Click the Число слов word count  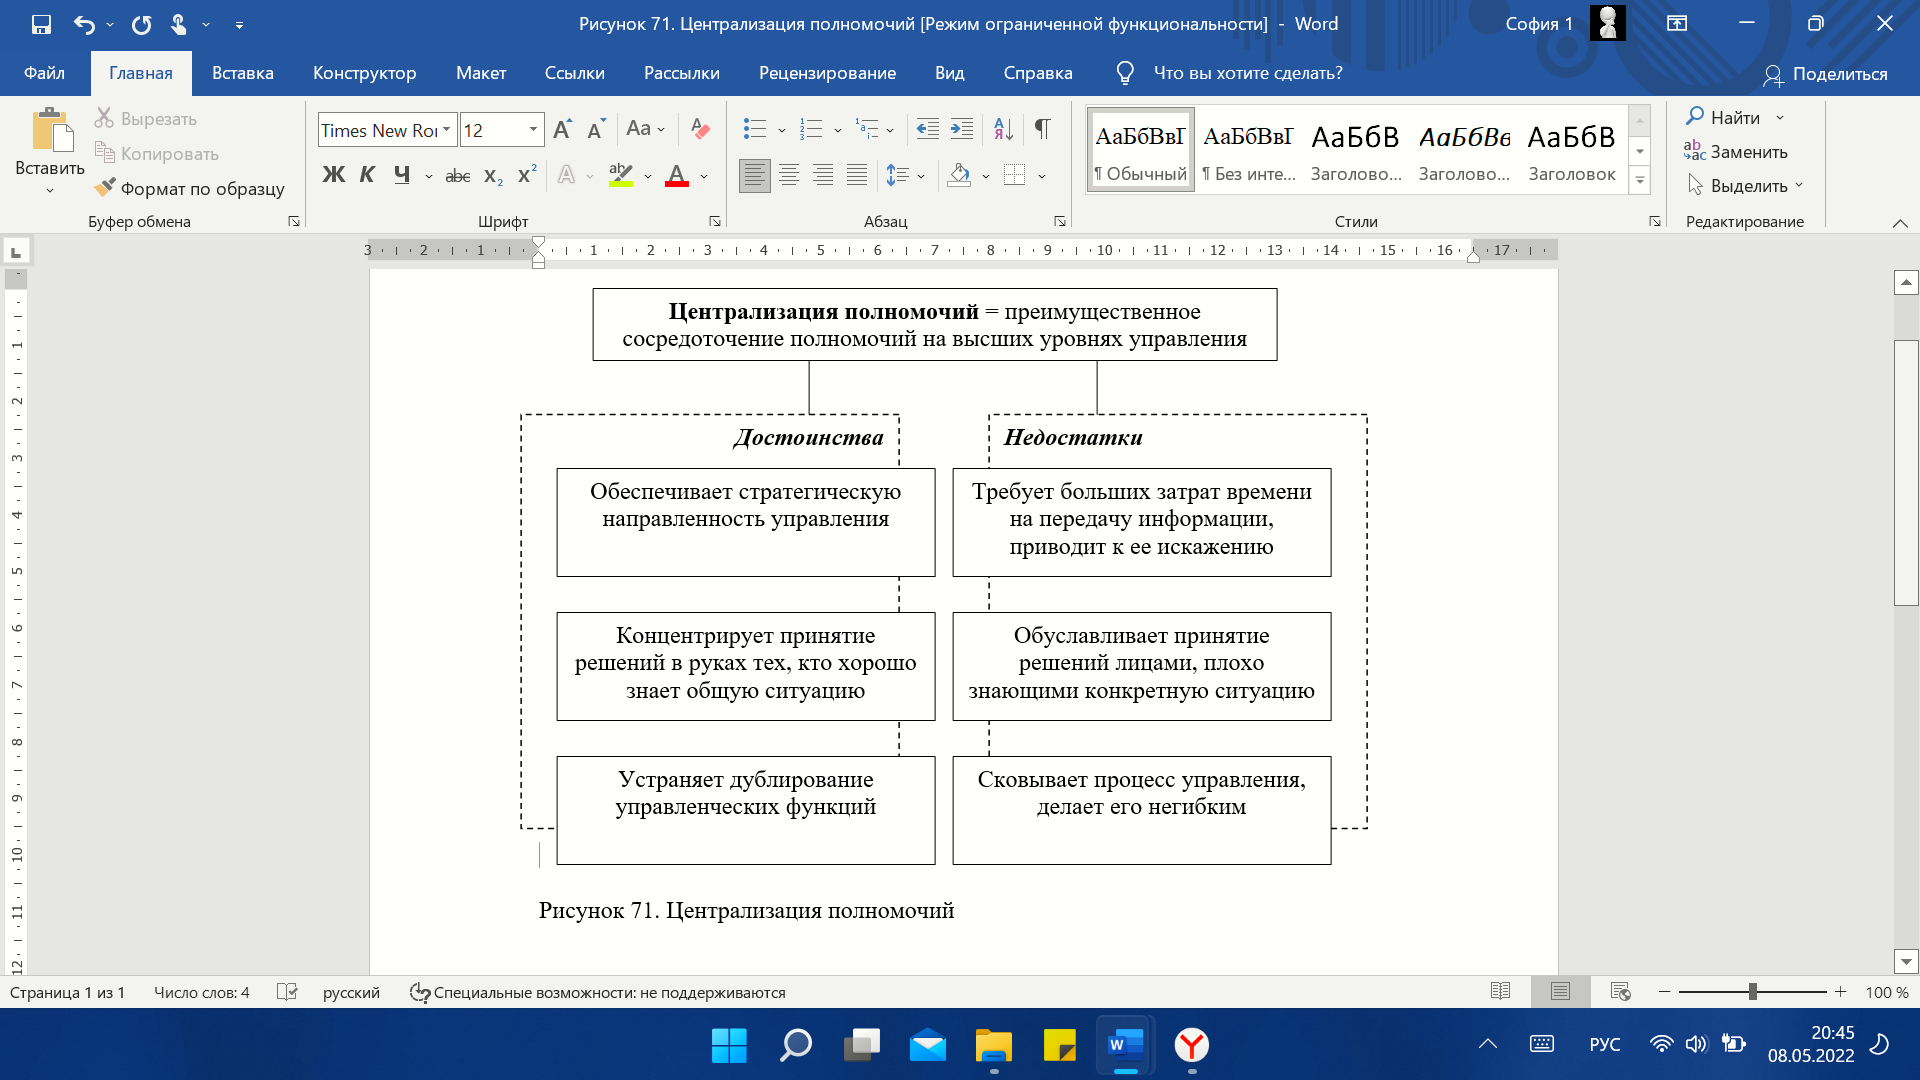(x=202, y=992)
